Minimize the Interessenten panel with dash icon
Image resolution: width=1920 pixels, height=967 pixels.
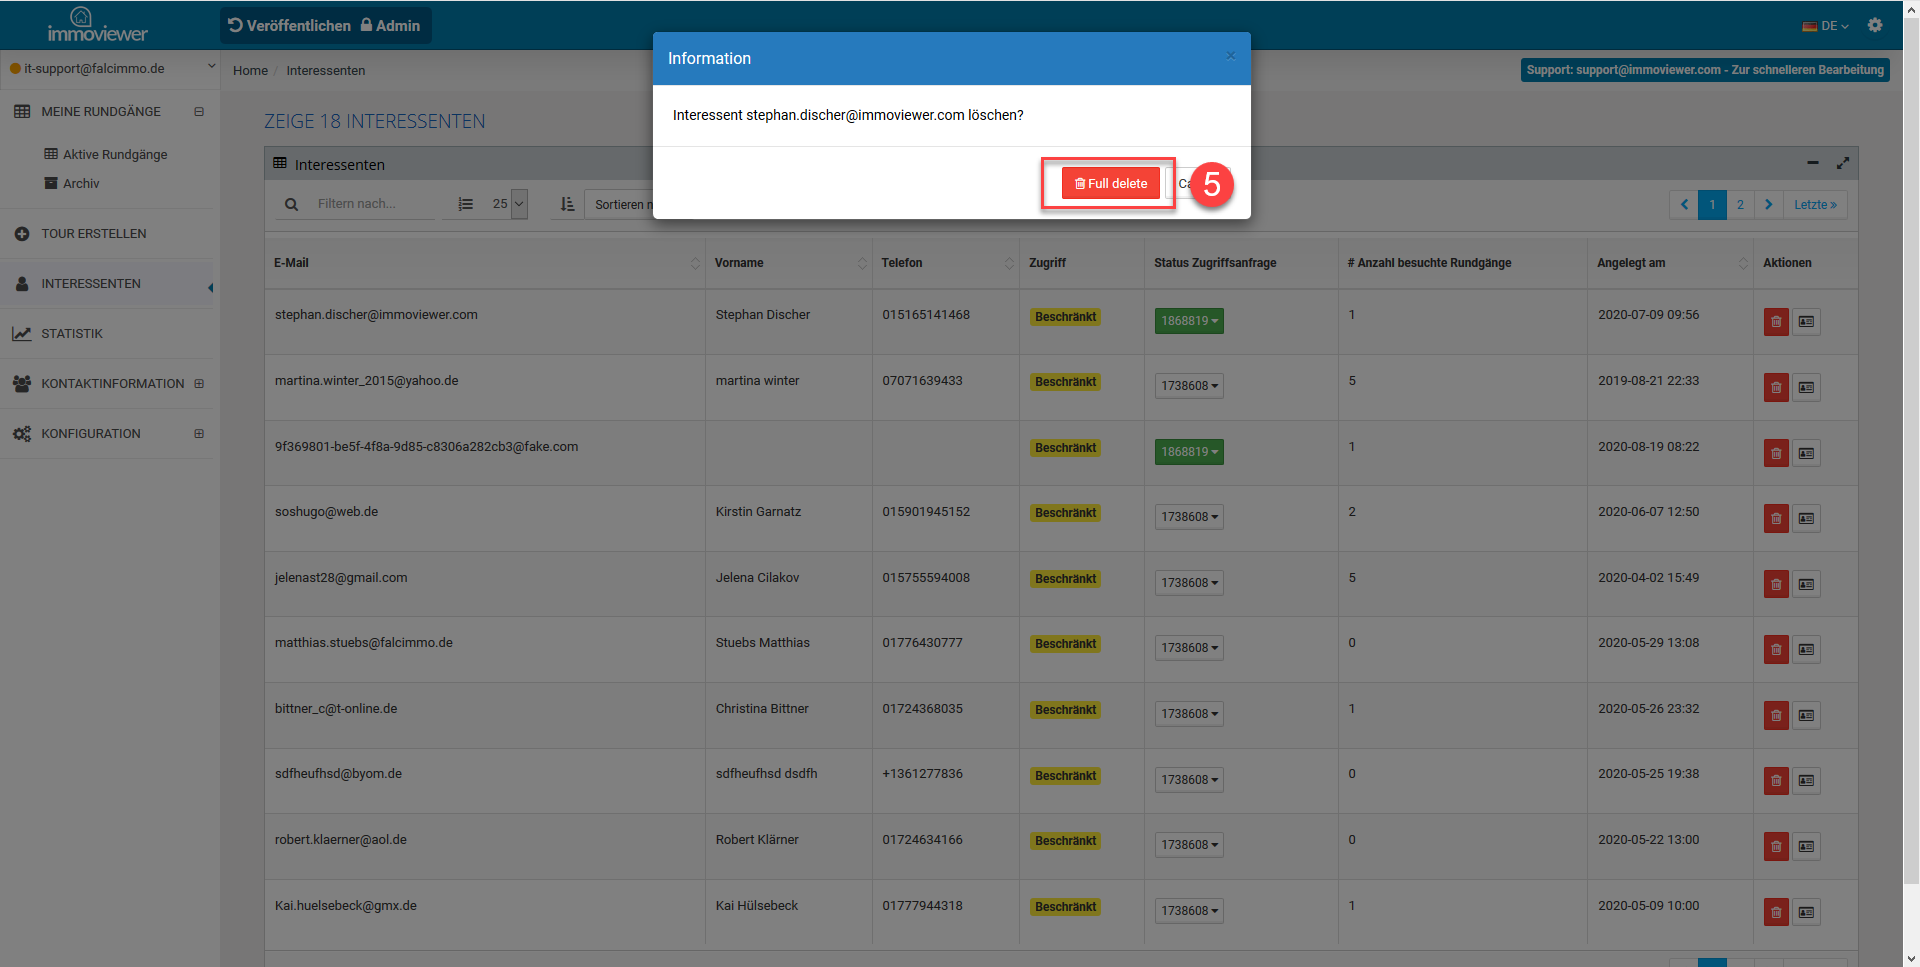(1812, 163)
